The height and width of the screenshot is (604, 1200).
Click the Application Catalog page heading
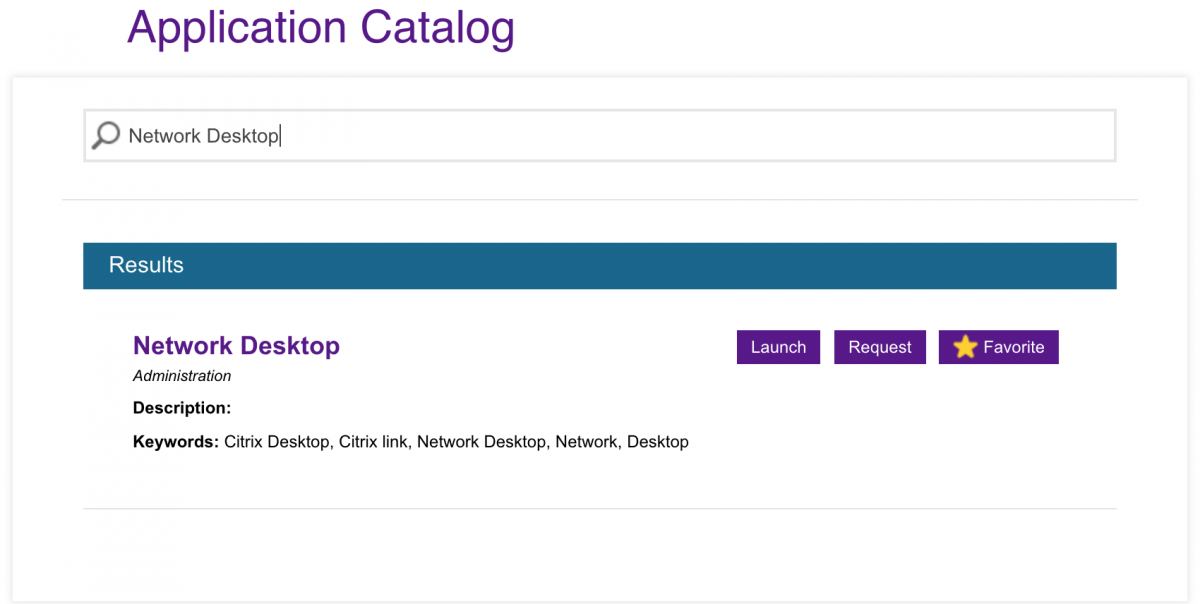pyautogui.click(x=320, y=27)
